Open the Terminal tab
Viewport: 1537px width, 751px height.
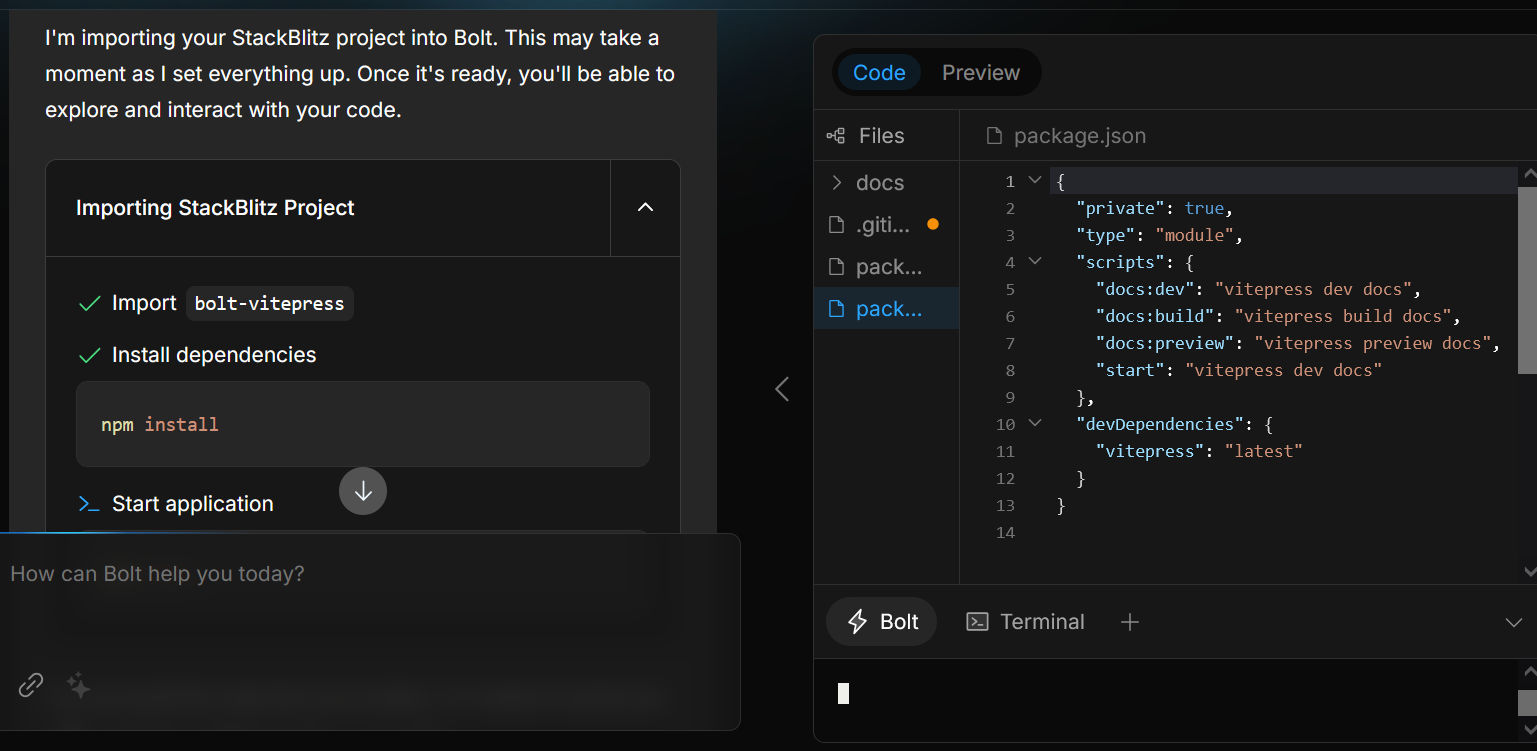point(1025,622)
